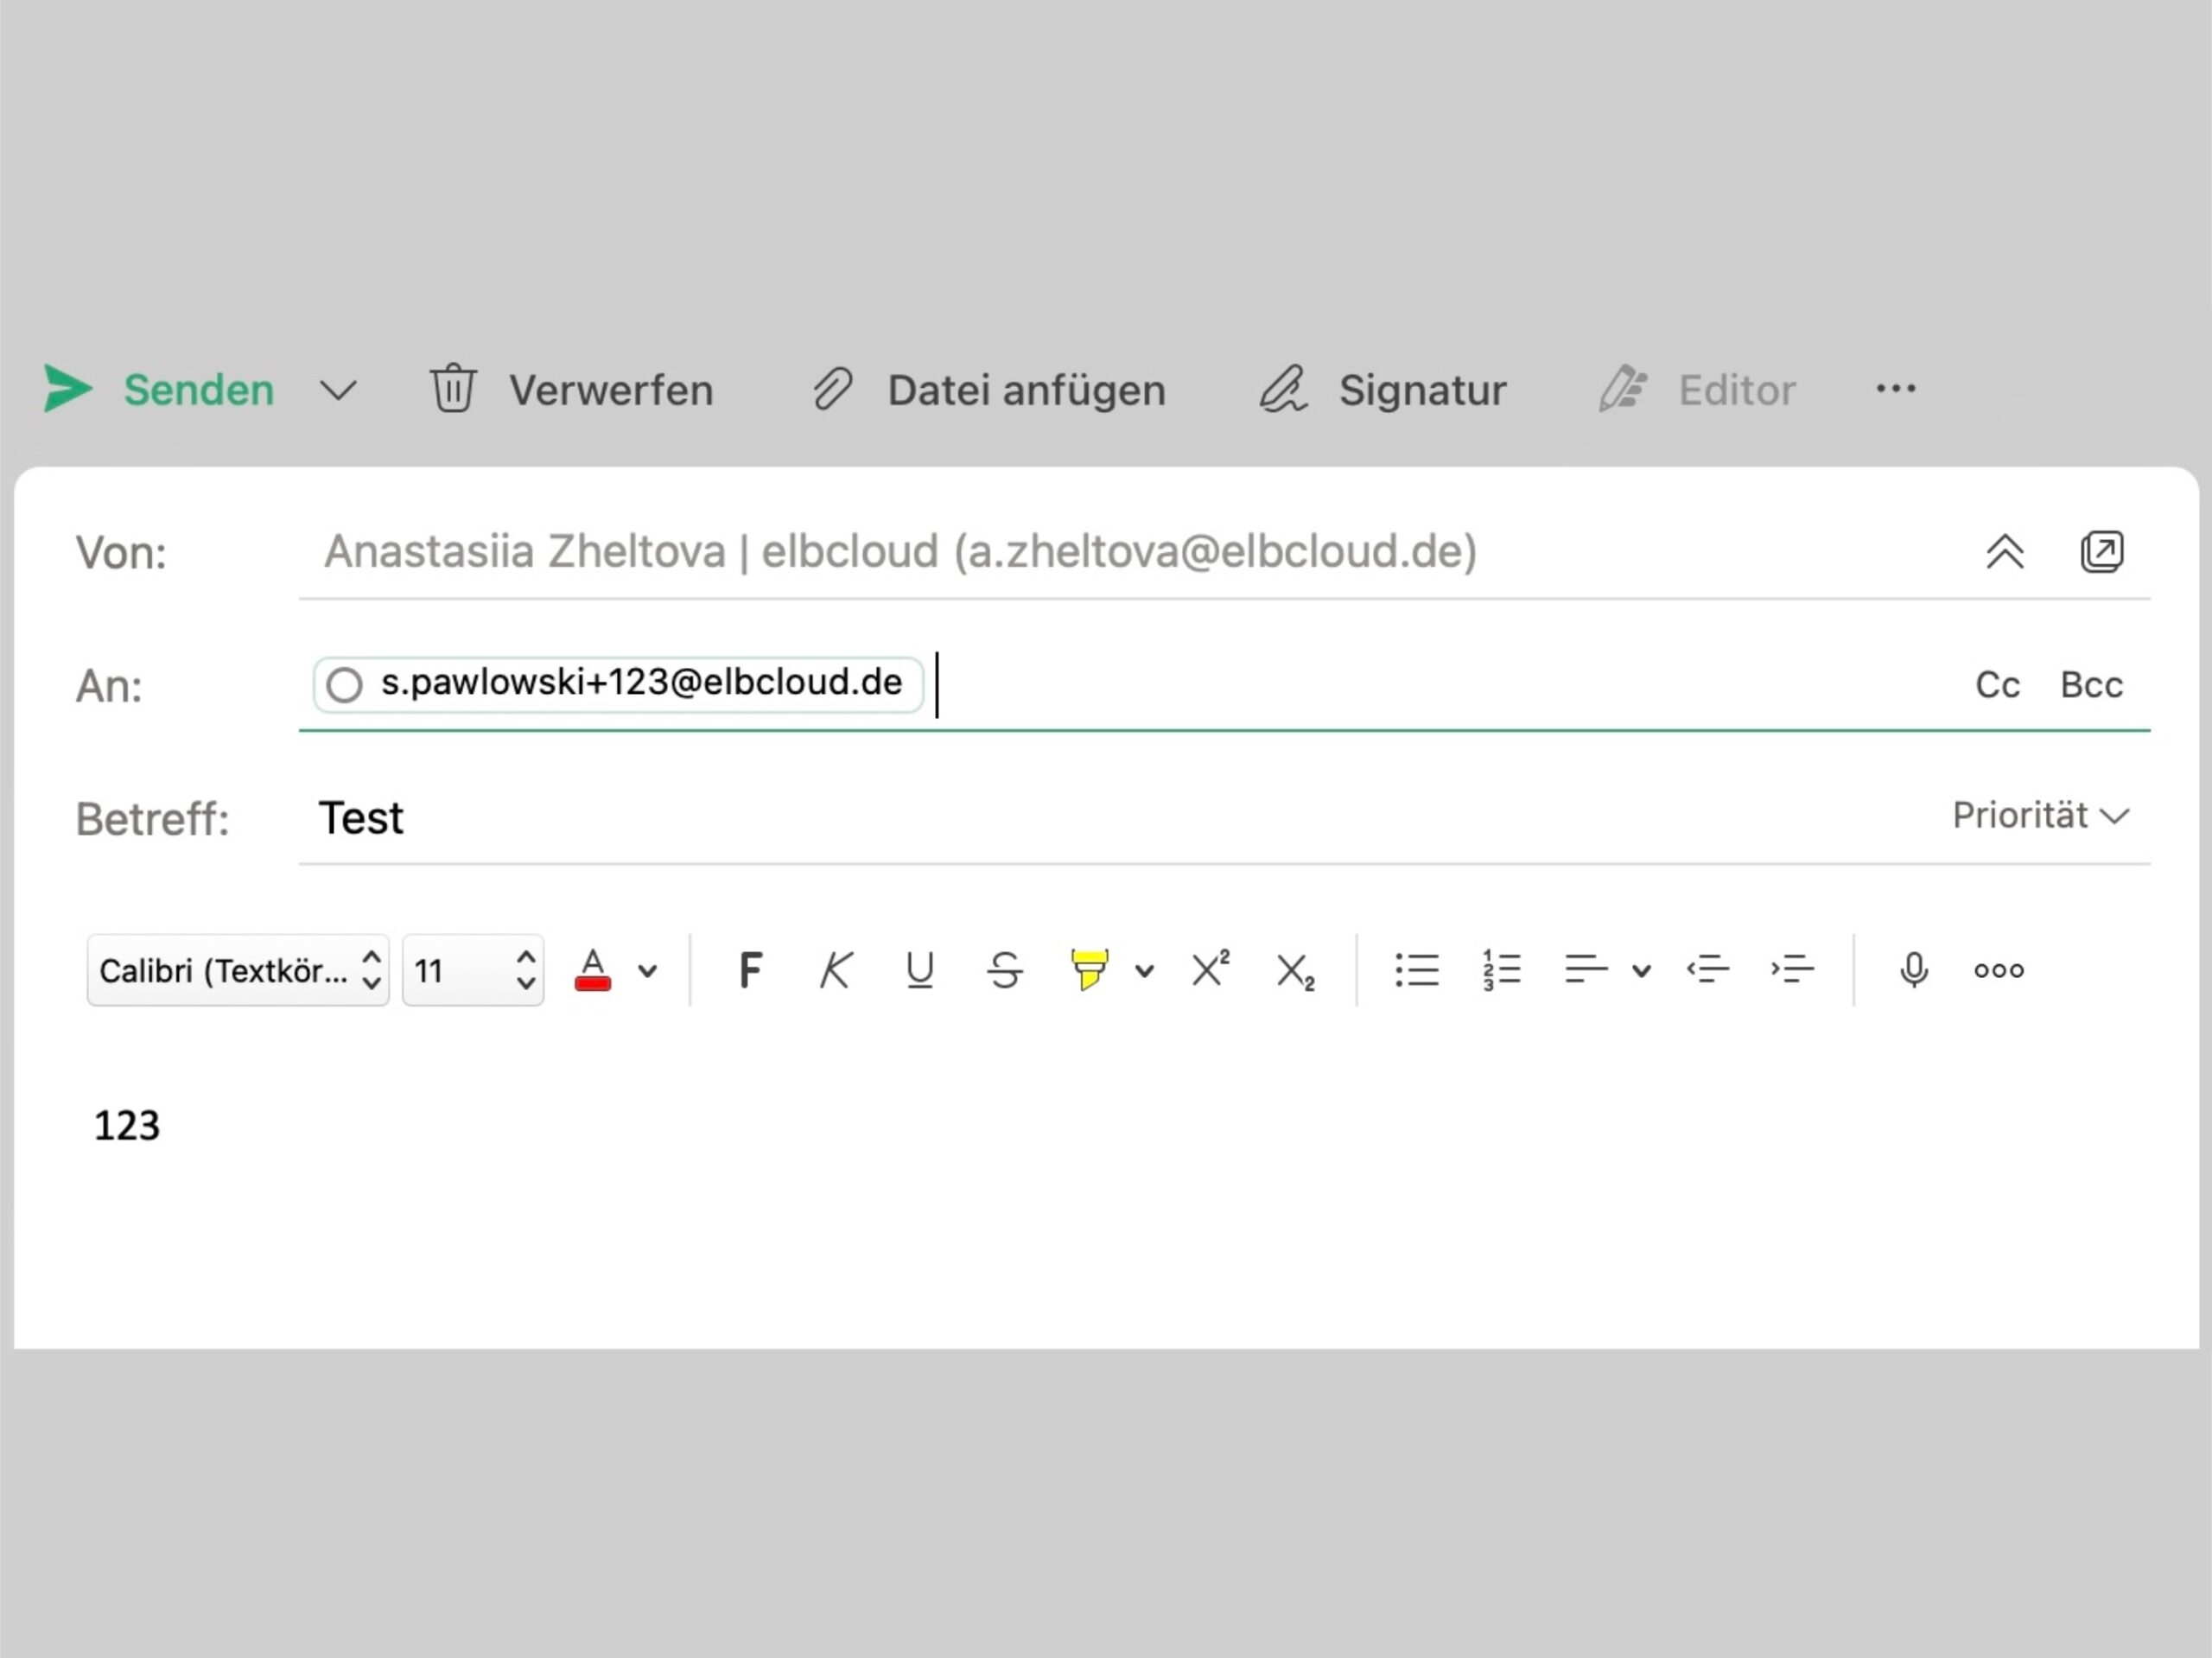Open the Signatur pen option
Screen dimensions: 2212x1658
[1284, 389]
